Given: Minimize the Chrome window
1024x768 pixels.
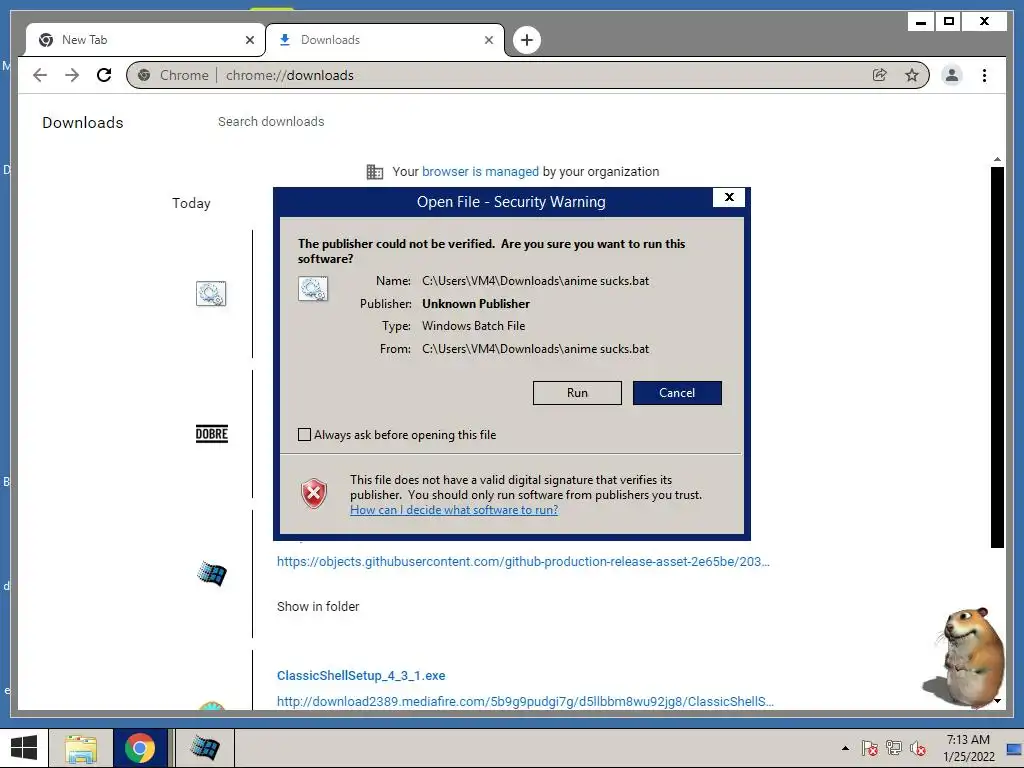Looking at the screenshot, I should pos(921,22).
